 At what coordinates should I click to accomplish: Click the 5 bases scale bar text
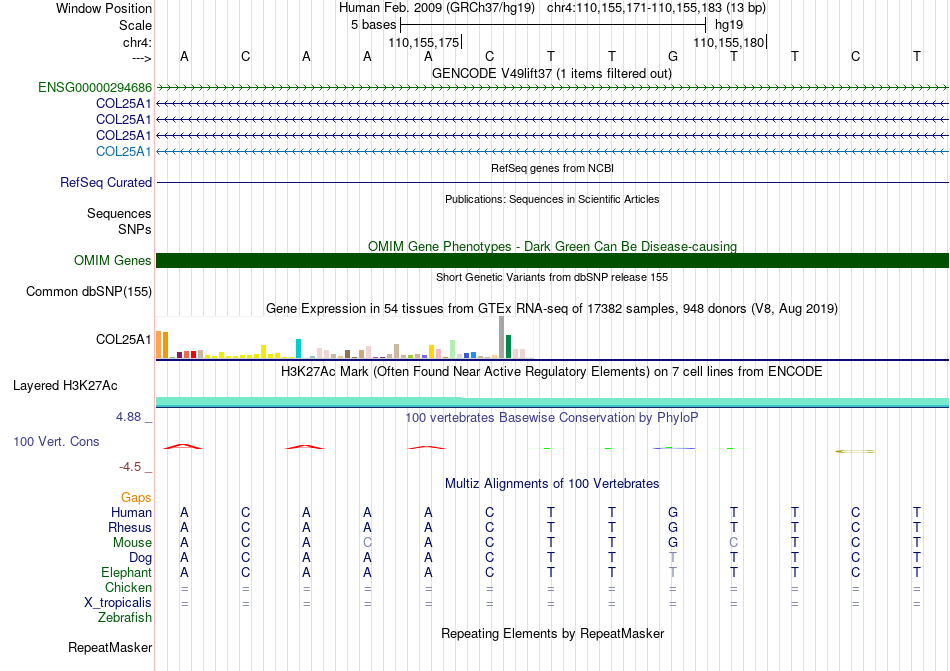coord(373,25)
